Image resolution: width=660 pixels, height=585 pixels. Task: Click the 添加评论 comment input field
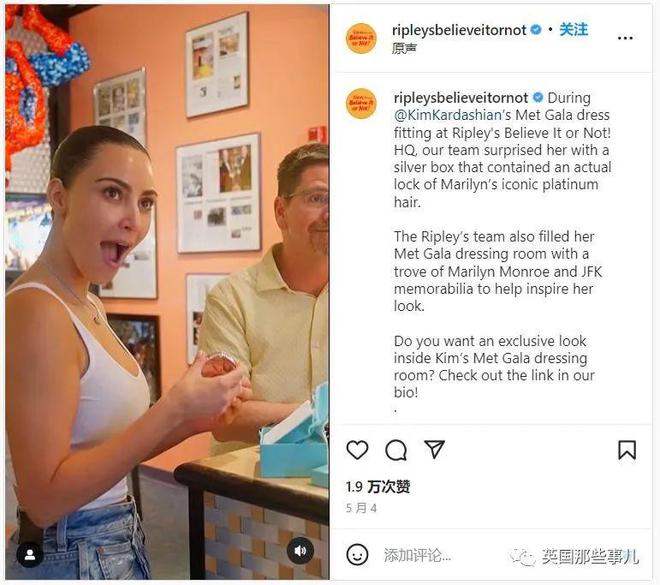[x=442, y=555]
